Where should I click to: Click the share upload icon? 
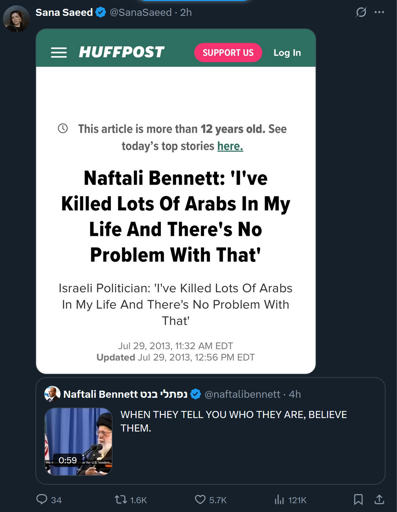[x=379, y=499]
